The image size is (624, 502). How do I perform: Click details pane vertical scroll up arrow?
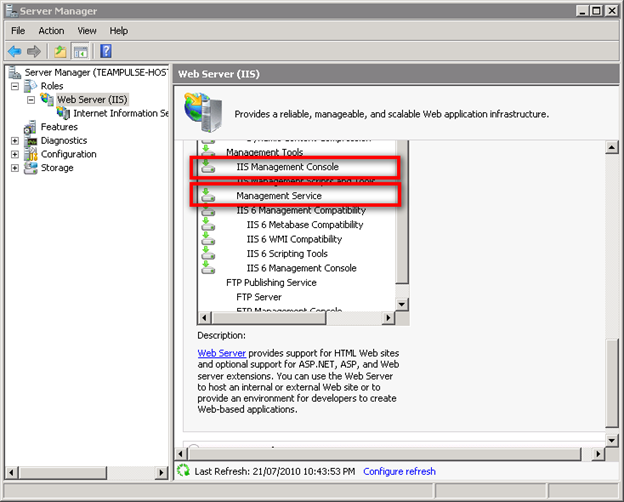612,147
